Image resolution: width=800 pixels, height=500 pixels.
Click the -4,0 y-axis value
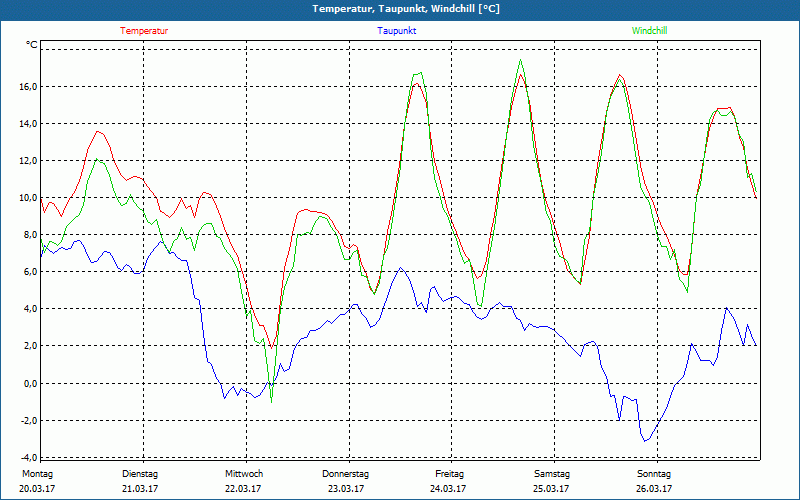(x=29, y=457)
